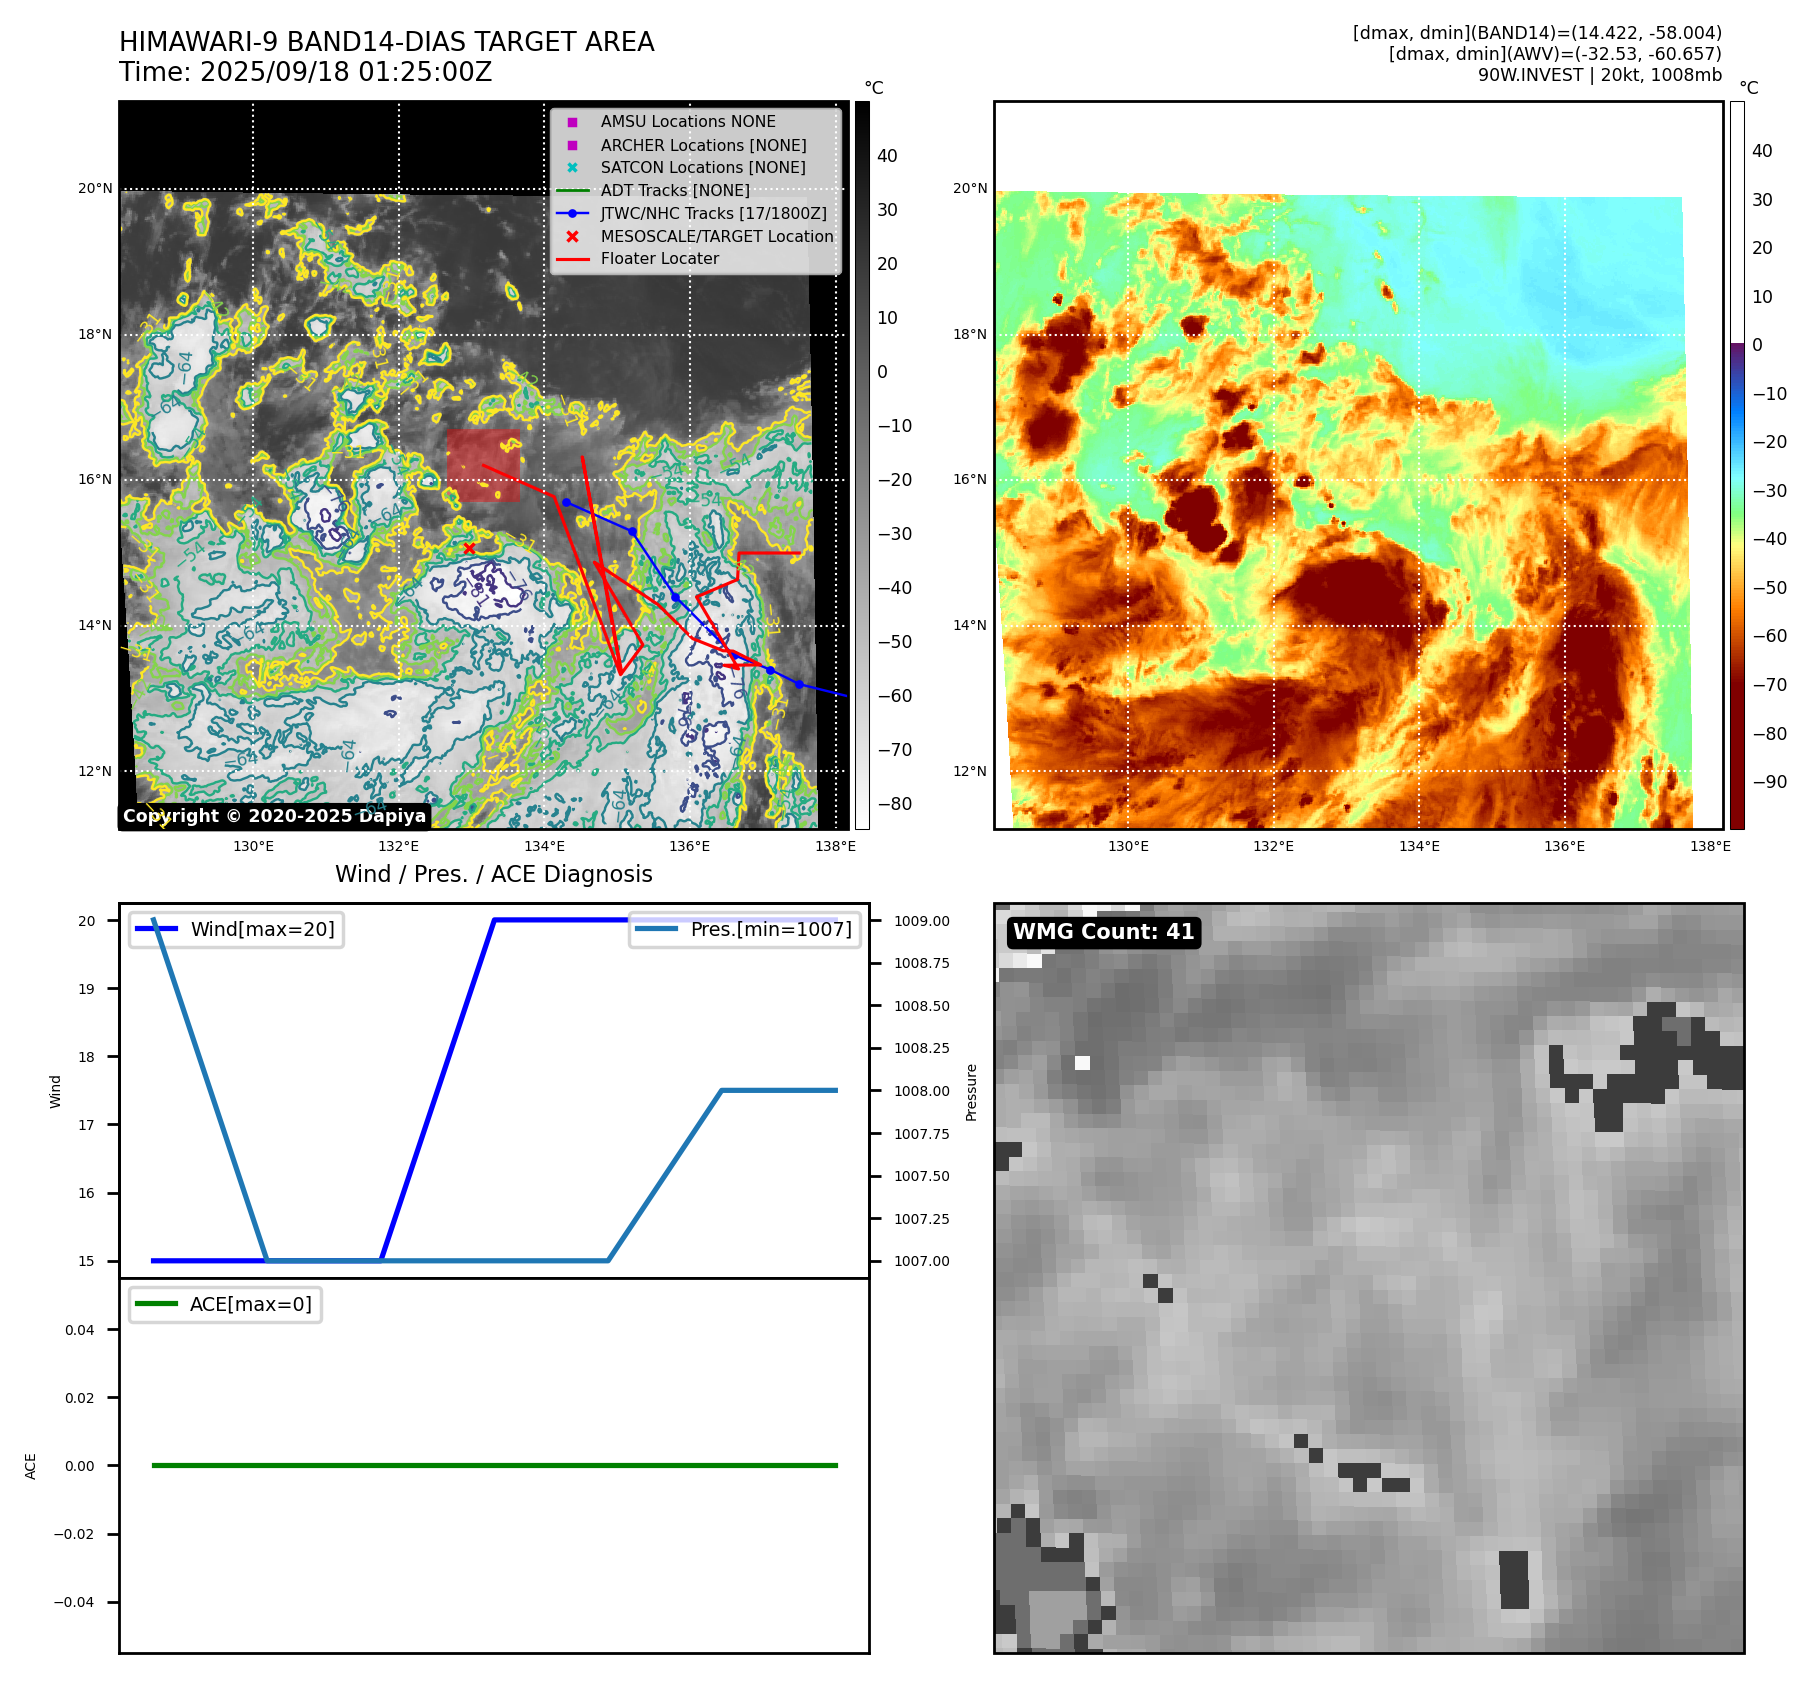
Task: Click the 'WMG Count: 41' label
Action: point(1104,931)
